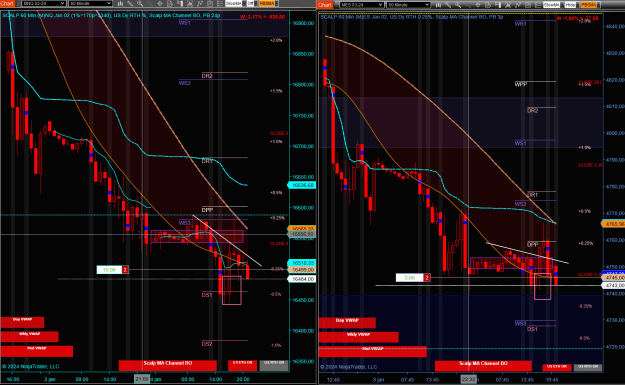
Task: Show data box icon in MNQ chart toolbar
Action: [180, 4]
